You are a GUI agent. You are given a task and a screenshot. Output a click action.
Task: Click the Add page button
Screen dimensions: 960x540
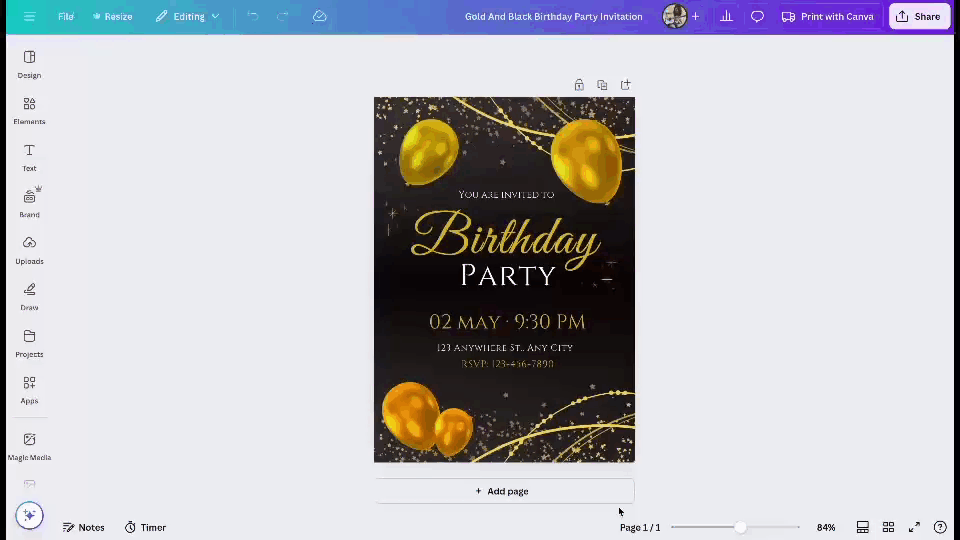504,491
